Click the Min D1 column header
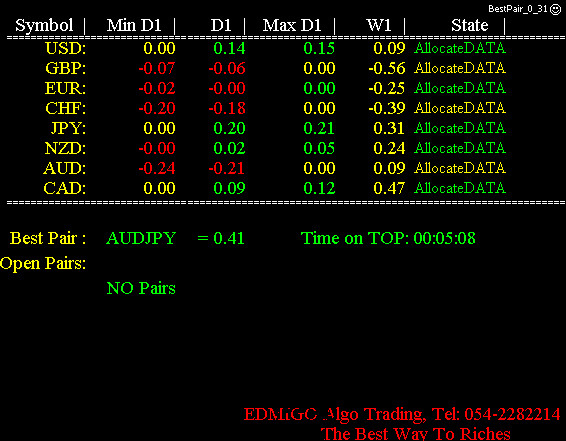 (x=134, y=26)
